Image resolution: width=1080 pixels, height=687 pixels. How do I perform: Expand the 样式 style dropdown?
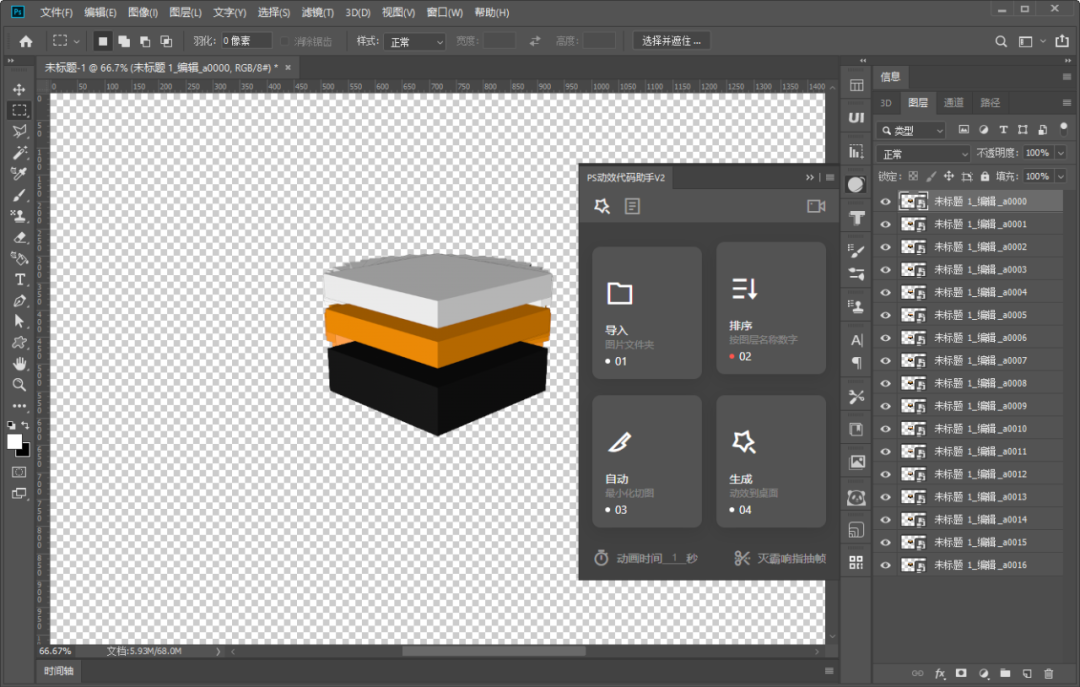click(416, 42)
